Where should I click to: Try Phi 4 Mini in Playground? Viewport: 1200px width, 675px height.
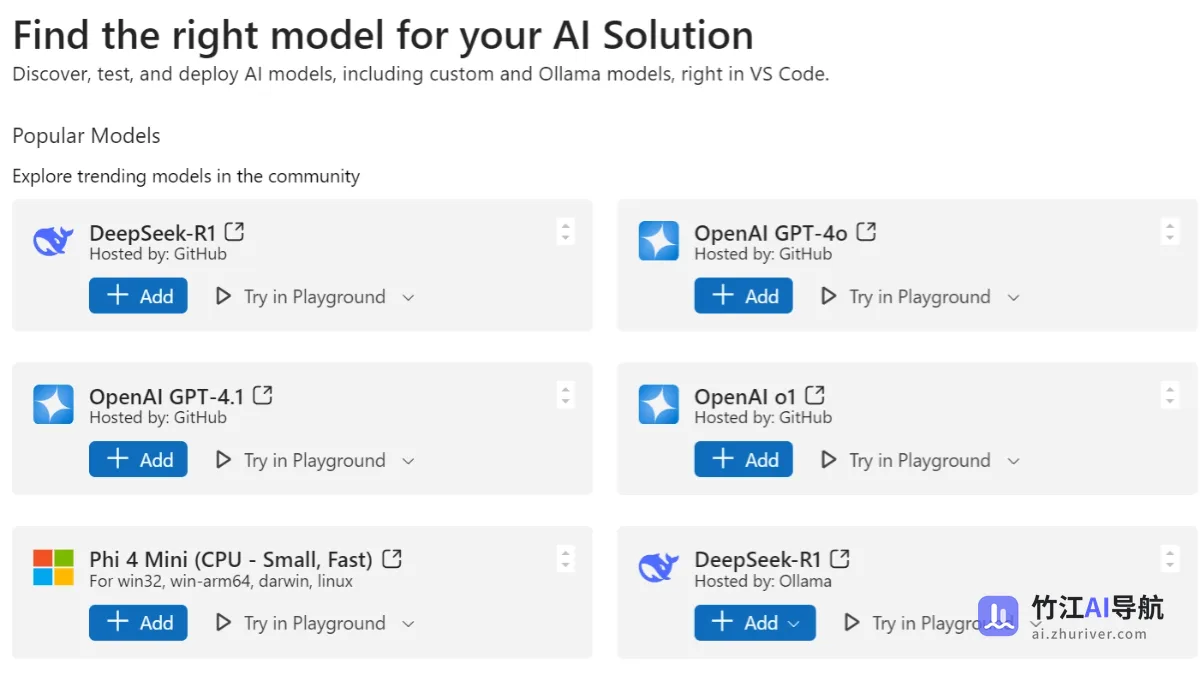pos(300,623)
